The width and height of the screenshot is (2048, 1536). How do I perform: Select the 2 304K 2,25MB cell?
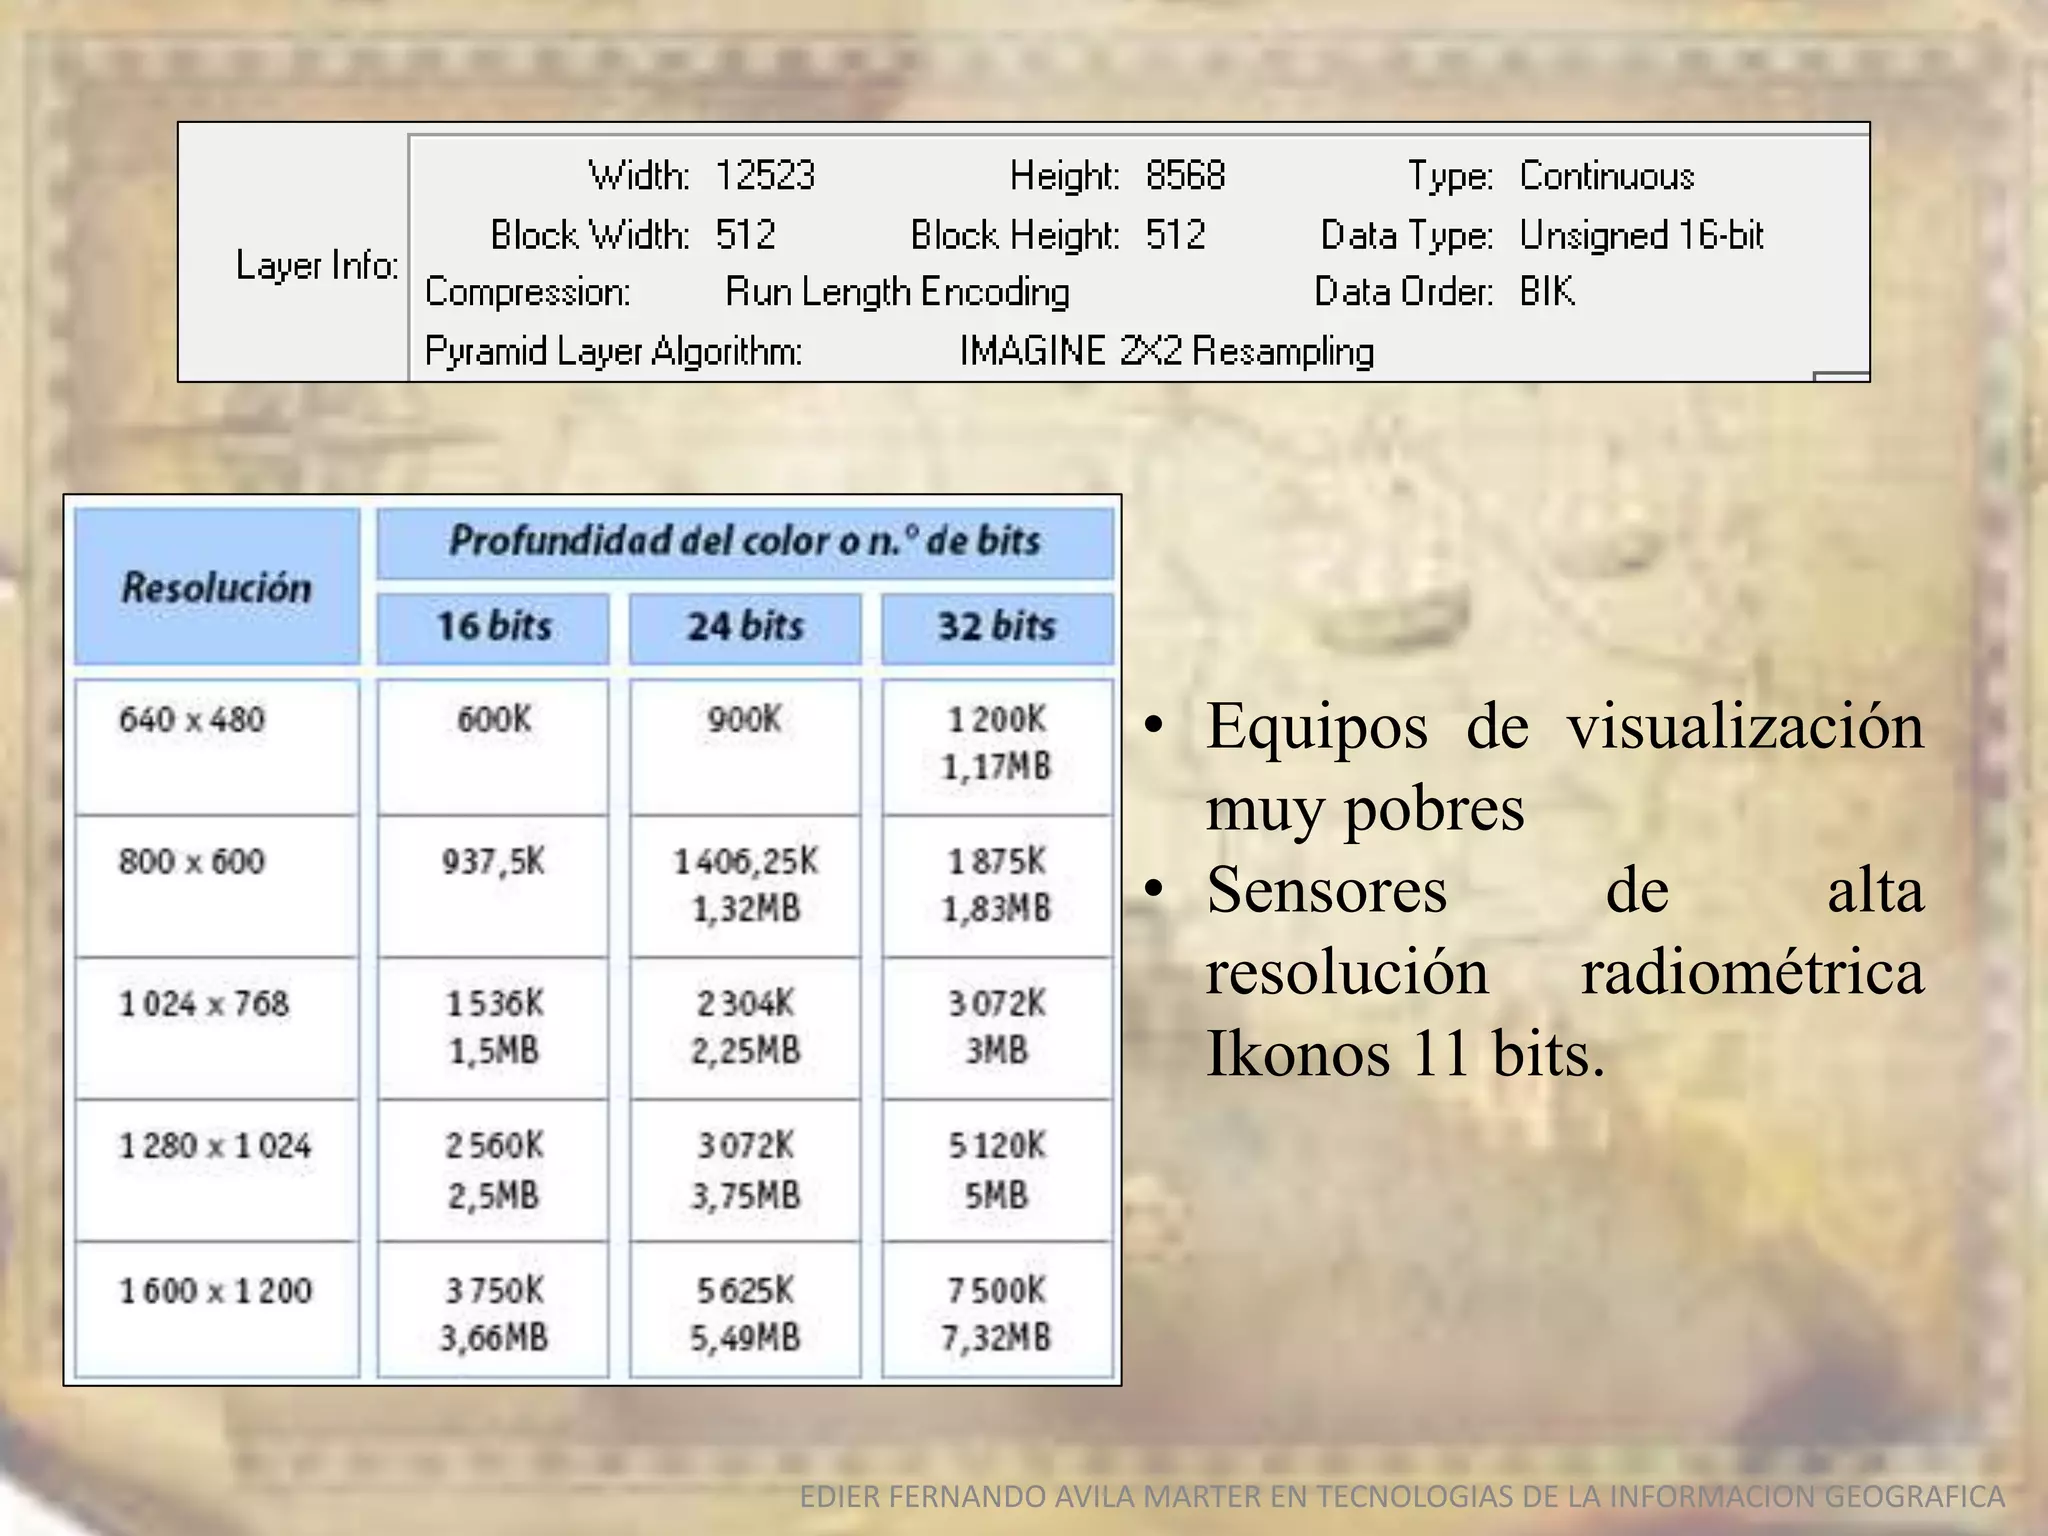pyautogui.click(x=745, y=1029)
